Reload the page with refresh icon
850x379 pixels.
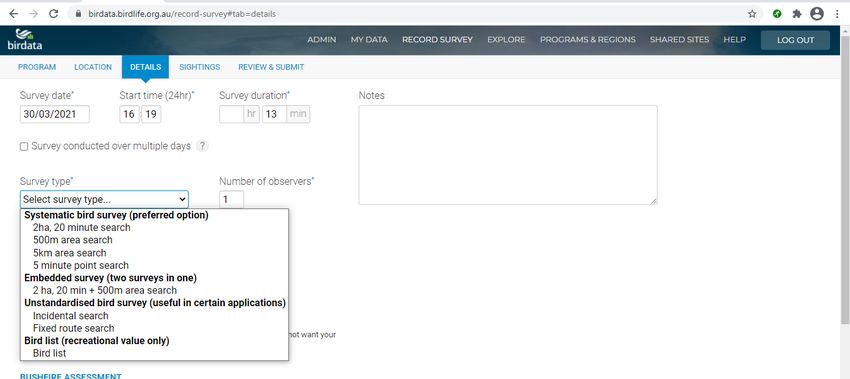54,14
